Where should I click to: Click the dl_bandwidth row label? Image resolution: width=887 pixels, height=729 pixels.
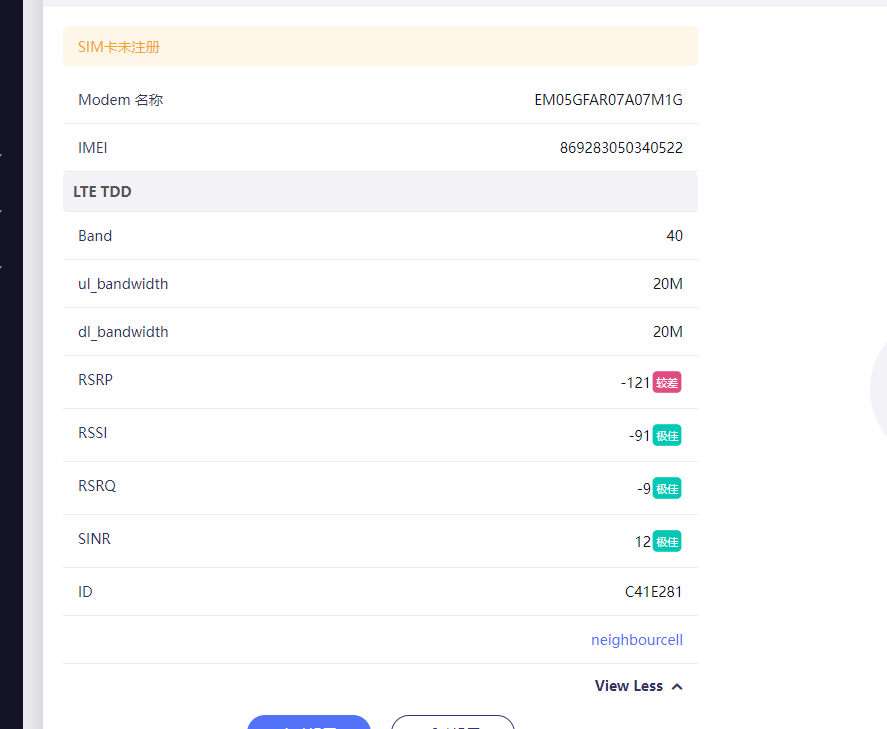[x=123, y=332]
